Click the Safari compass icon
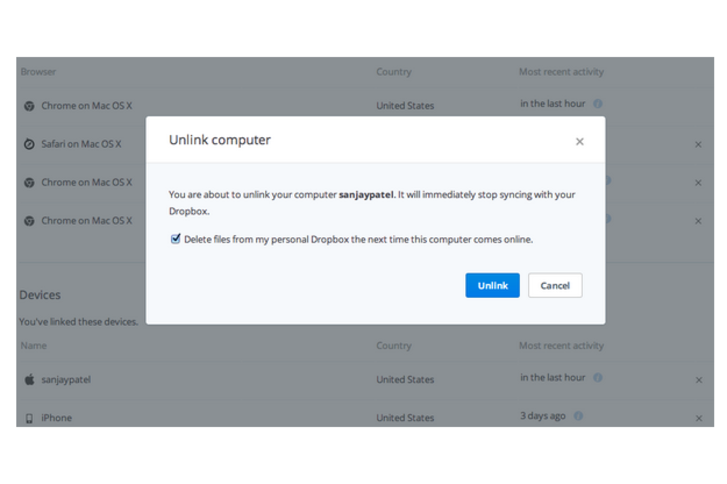 (29, 144)
